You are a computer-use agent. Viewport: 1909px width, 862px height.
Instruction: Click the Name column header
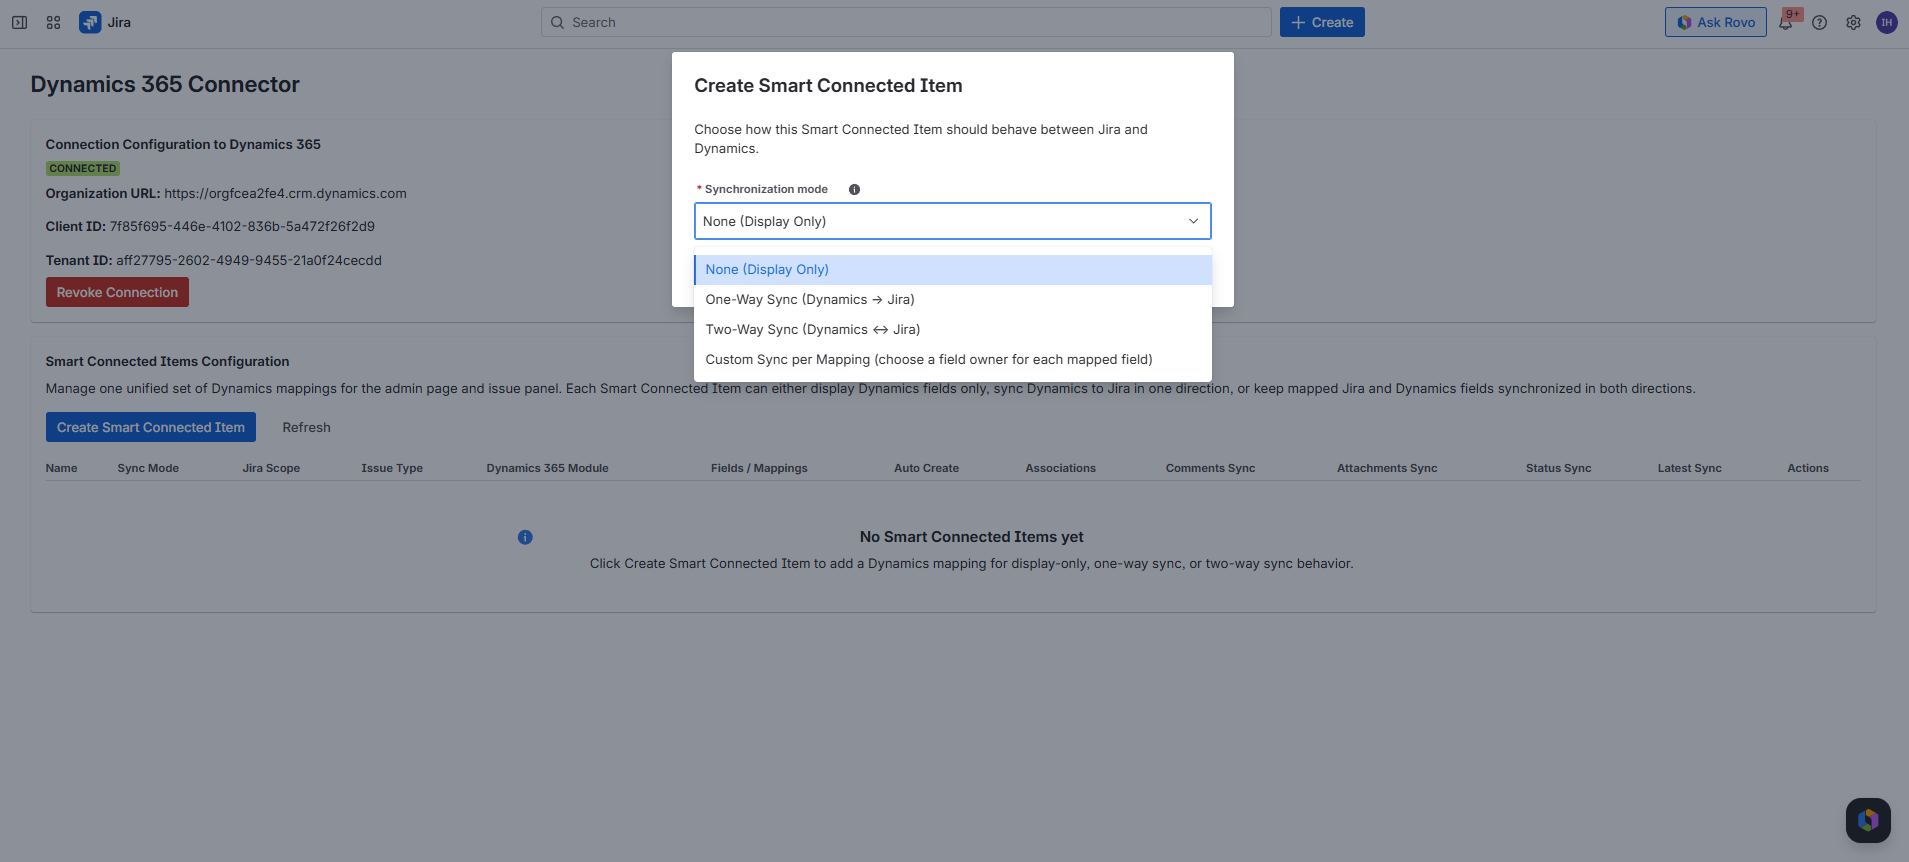[61, 468]
